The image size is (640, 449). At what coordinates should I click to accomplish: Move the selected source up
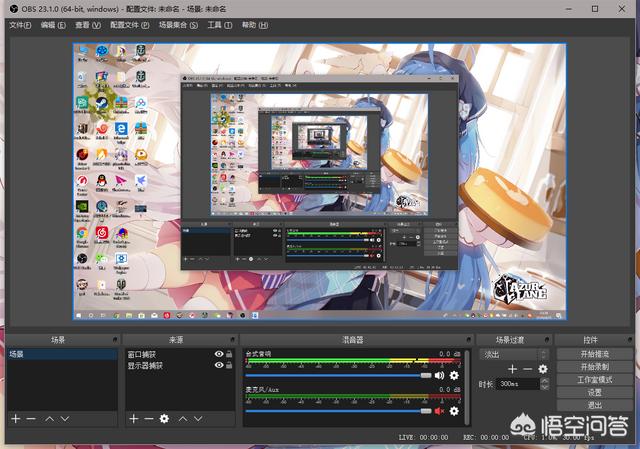(x=183, y=418)
